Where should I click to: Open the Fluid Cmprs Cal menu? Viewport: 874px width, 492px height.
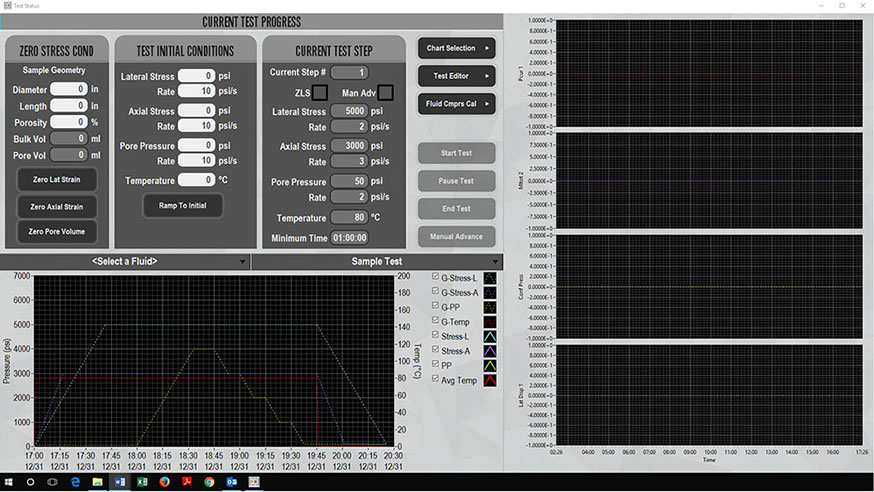tap(457, 103)
